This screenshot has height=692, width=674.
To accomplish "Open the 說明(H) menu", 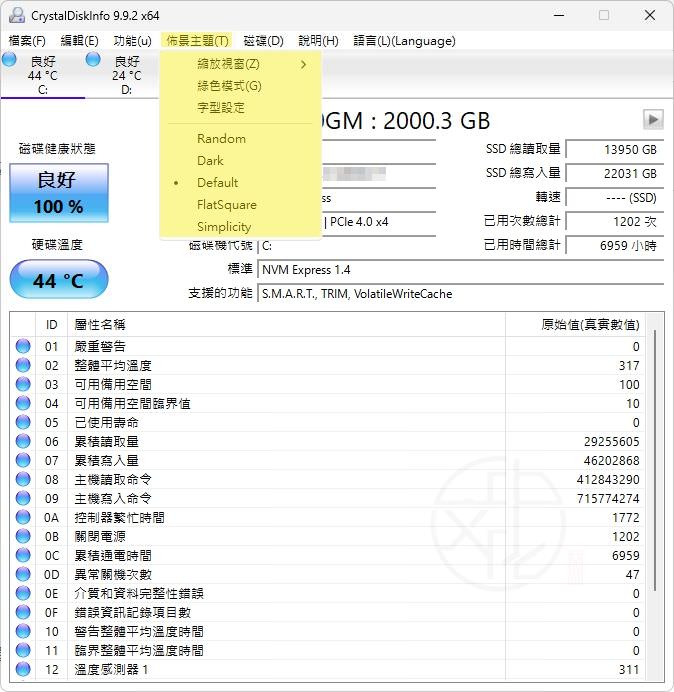I will [x=318, y=41].
